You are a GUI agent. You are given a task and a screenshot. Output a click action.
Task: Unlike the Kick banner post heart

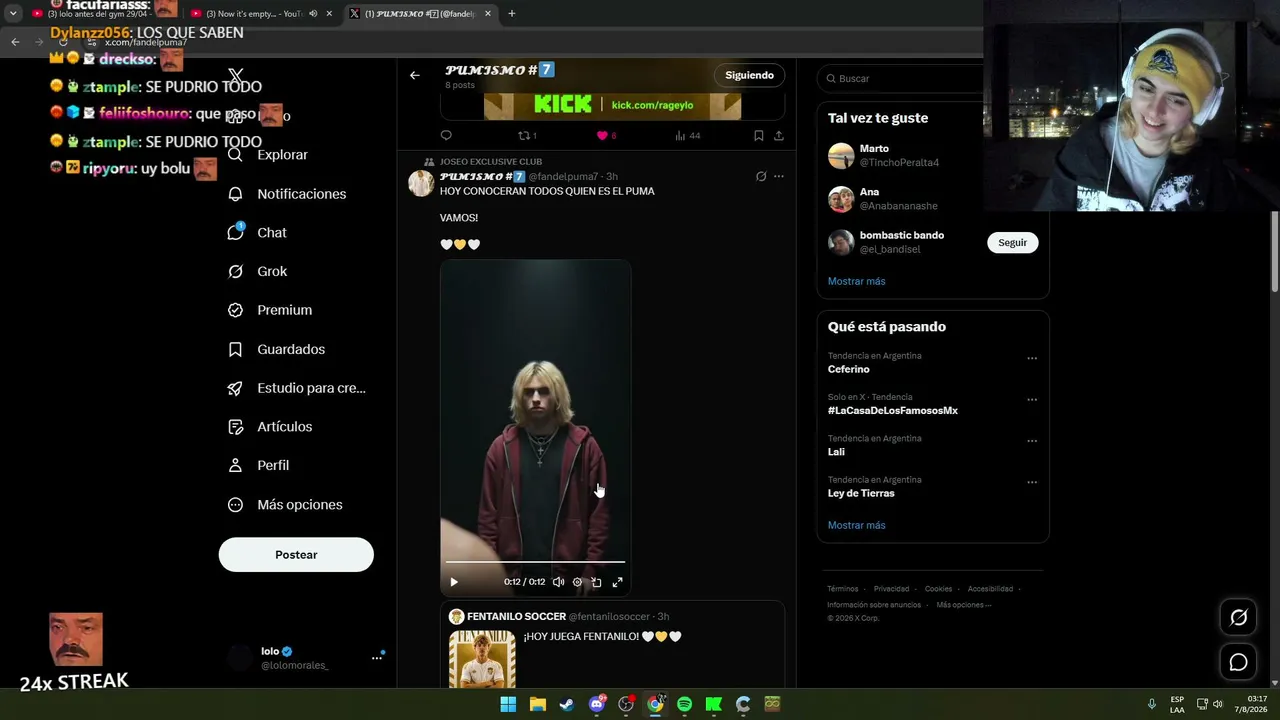[x=606, y=136]
